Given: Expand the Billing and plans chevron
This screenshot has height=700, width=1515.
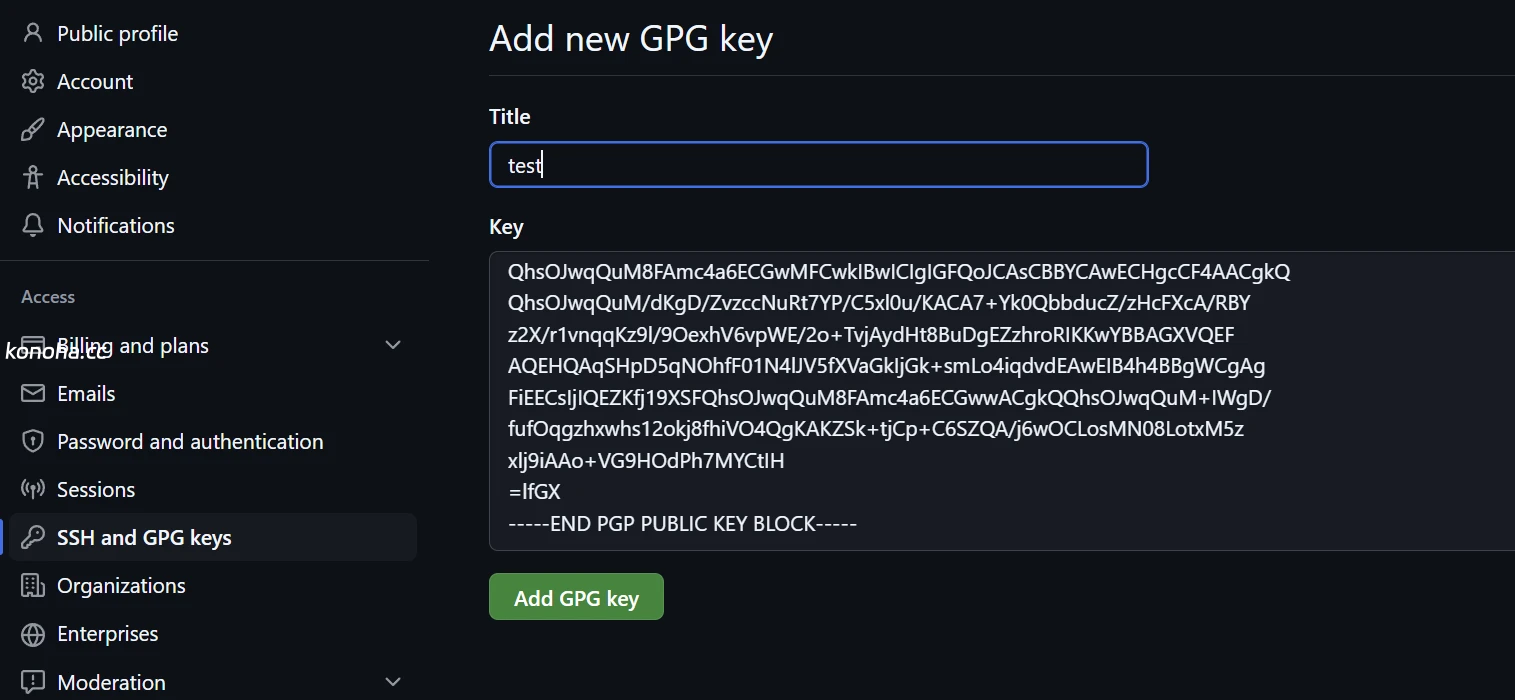Looking at the screenshot, I should [394, 345].
